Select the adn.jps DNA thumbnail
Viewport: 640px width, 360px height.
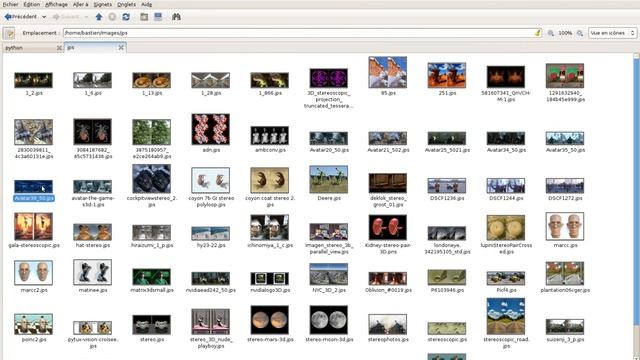click(211, 129)
